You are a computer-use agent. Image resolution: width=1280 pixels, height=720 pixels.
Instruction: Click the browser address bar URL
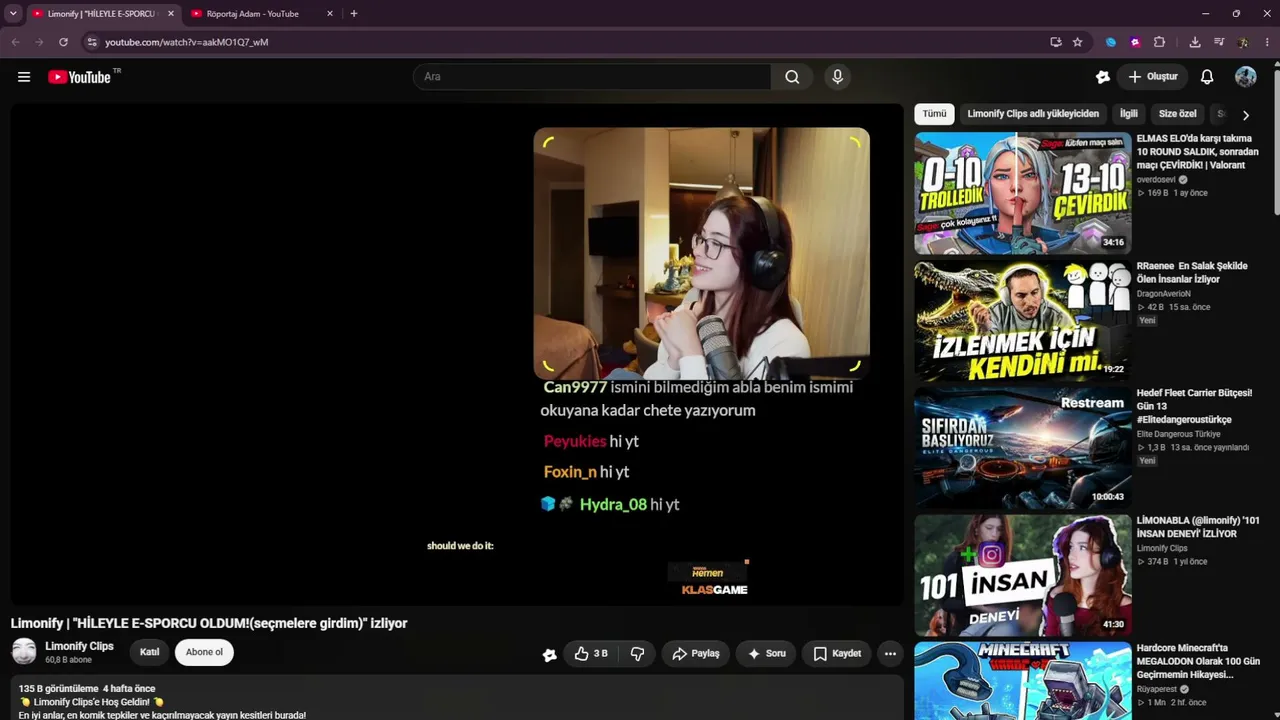coord(187,42)
